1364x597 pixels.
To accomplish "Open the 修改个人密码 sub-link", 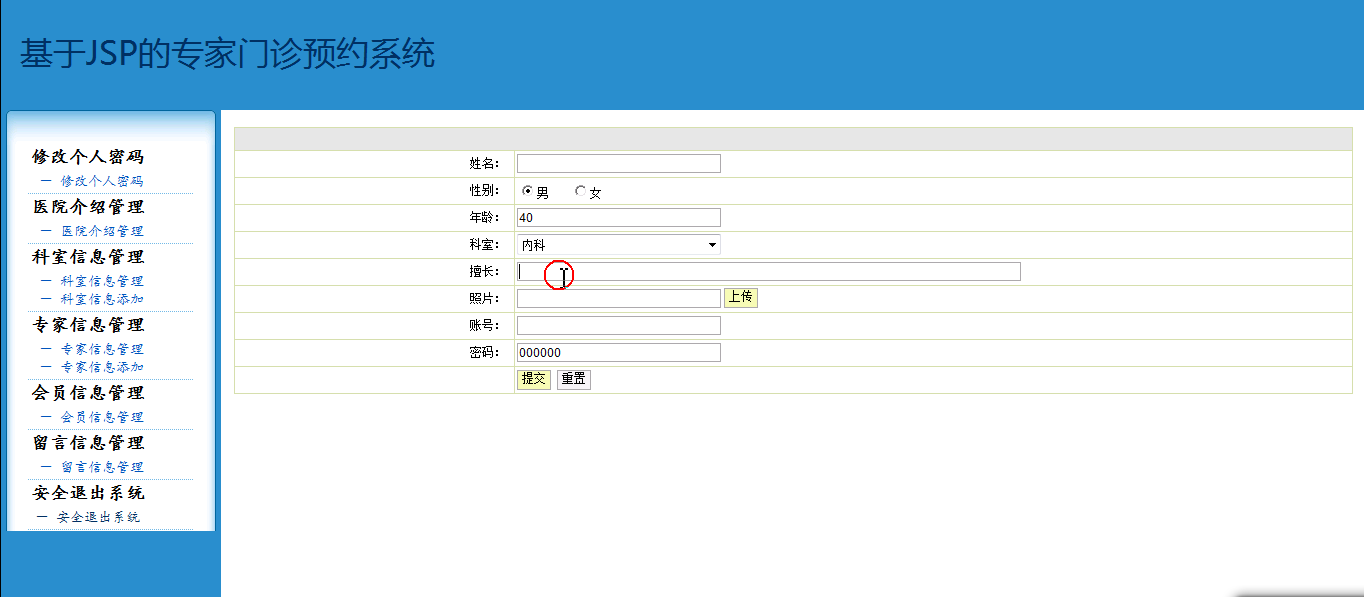I will coord(102,181).
